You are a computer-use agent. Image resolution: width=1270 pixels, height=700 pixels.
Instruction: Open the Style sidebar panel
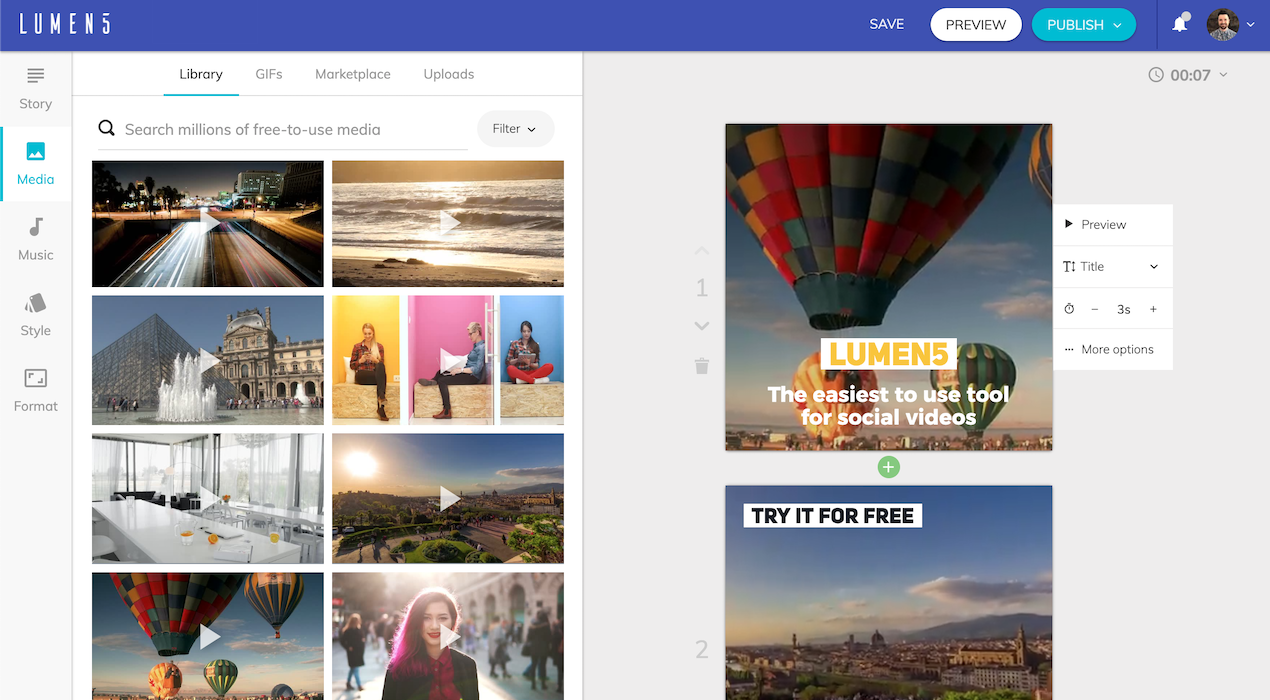35,315
